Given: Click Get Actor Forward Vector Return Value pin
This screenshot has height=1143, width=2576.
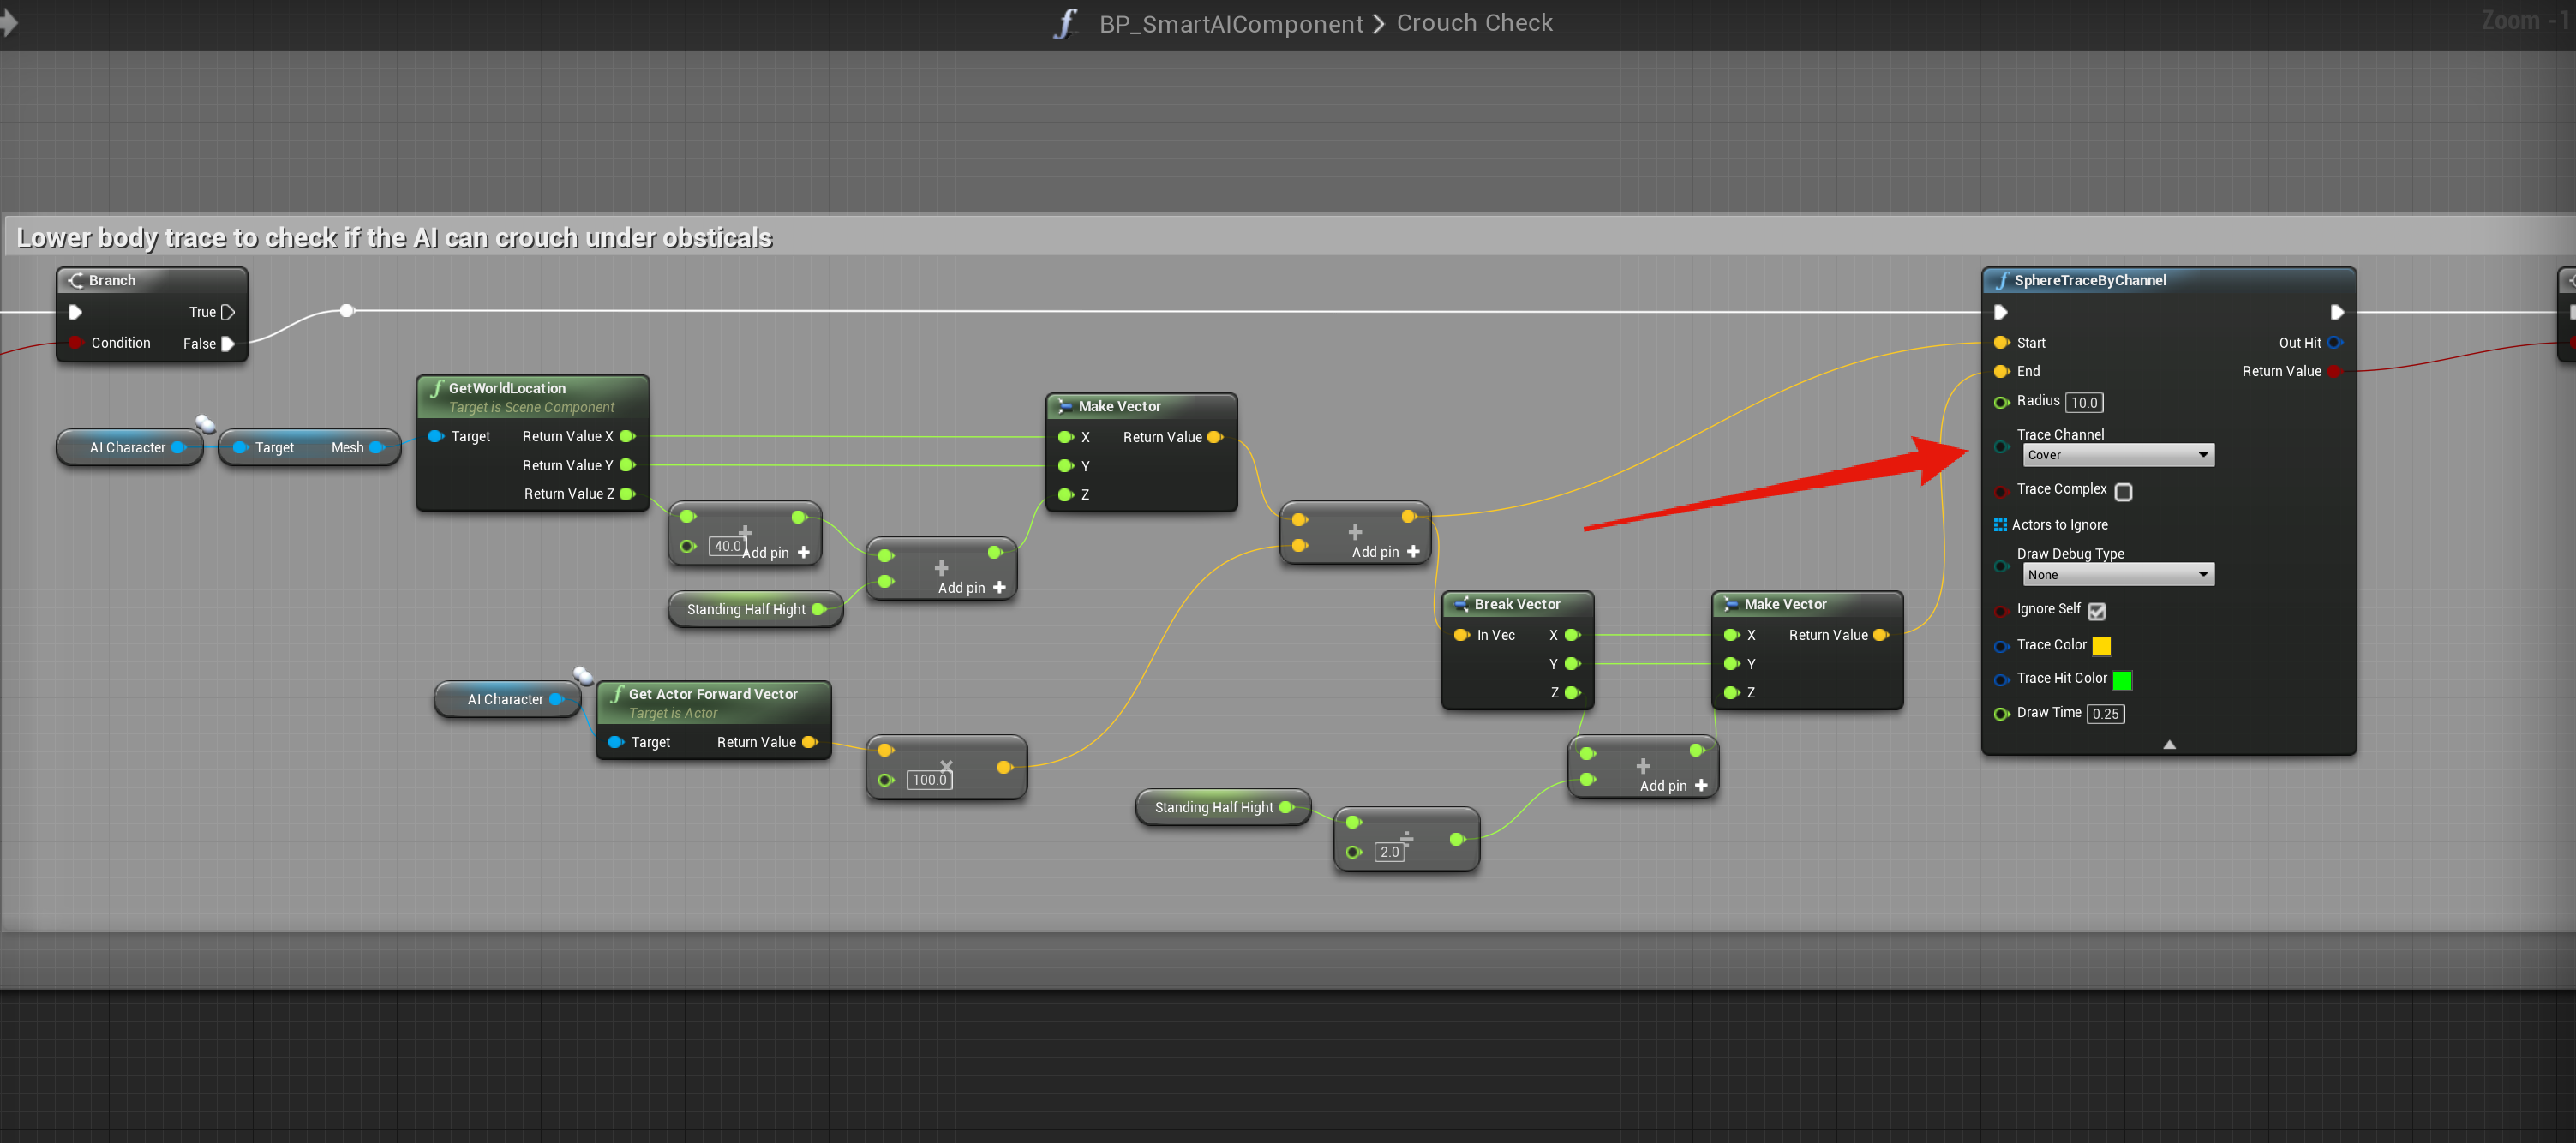Looking at the screenshot, I should pos(809,742).
